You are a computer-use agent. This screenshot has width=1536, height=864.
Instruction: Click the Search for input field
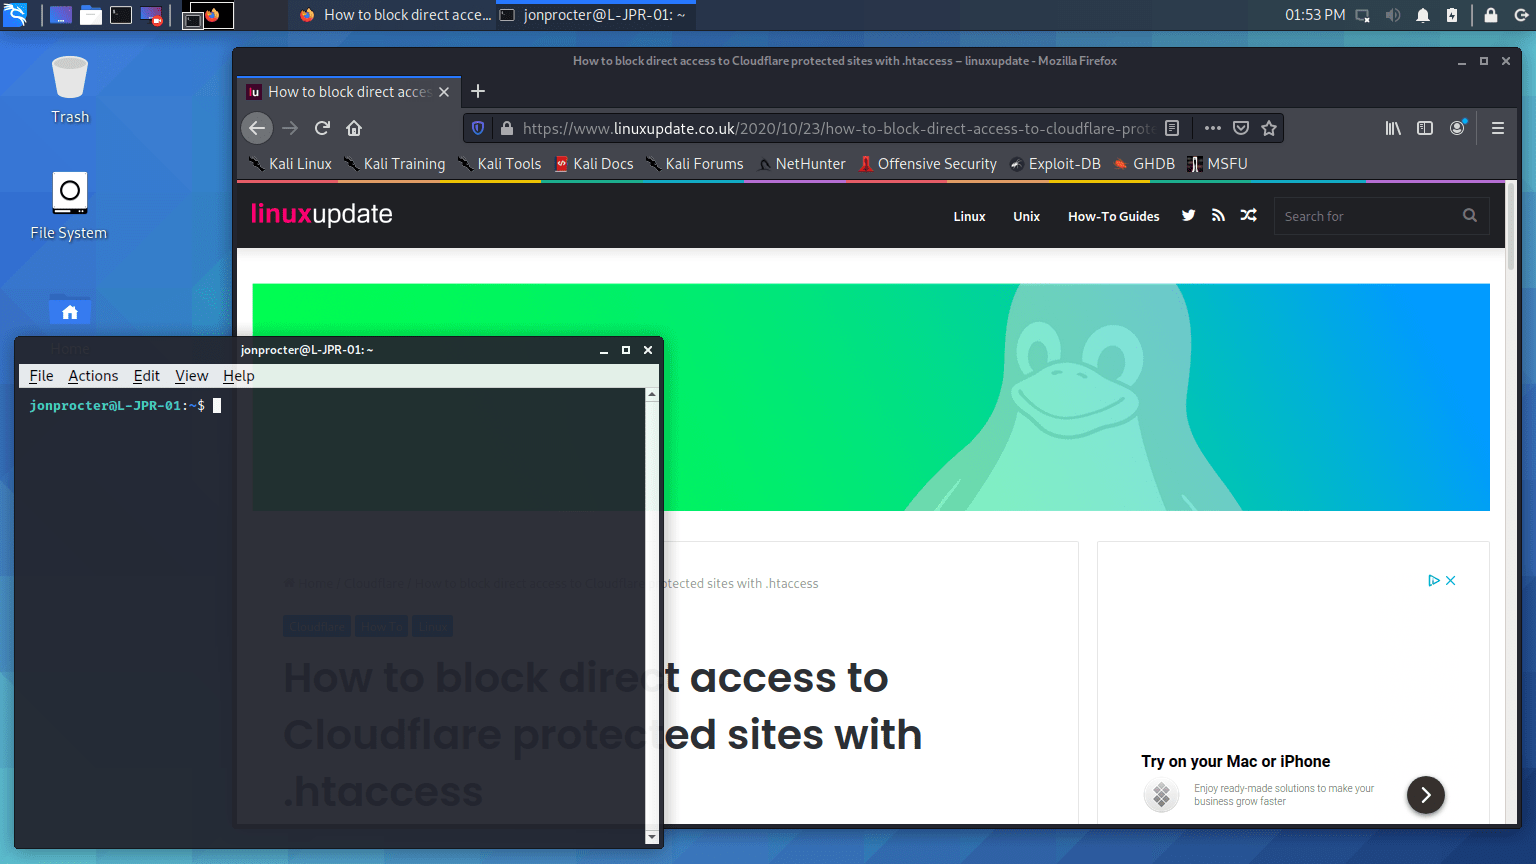point(1366,216)
